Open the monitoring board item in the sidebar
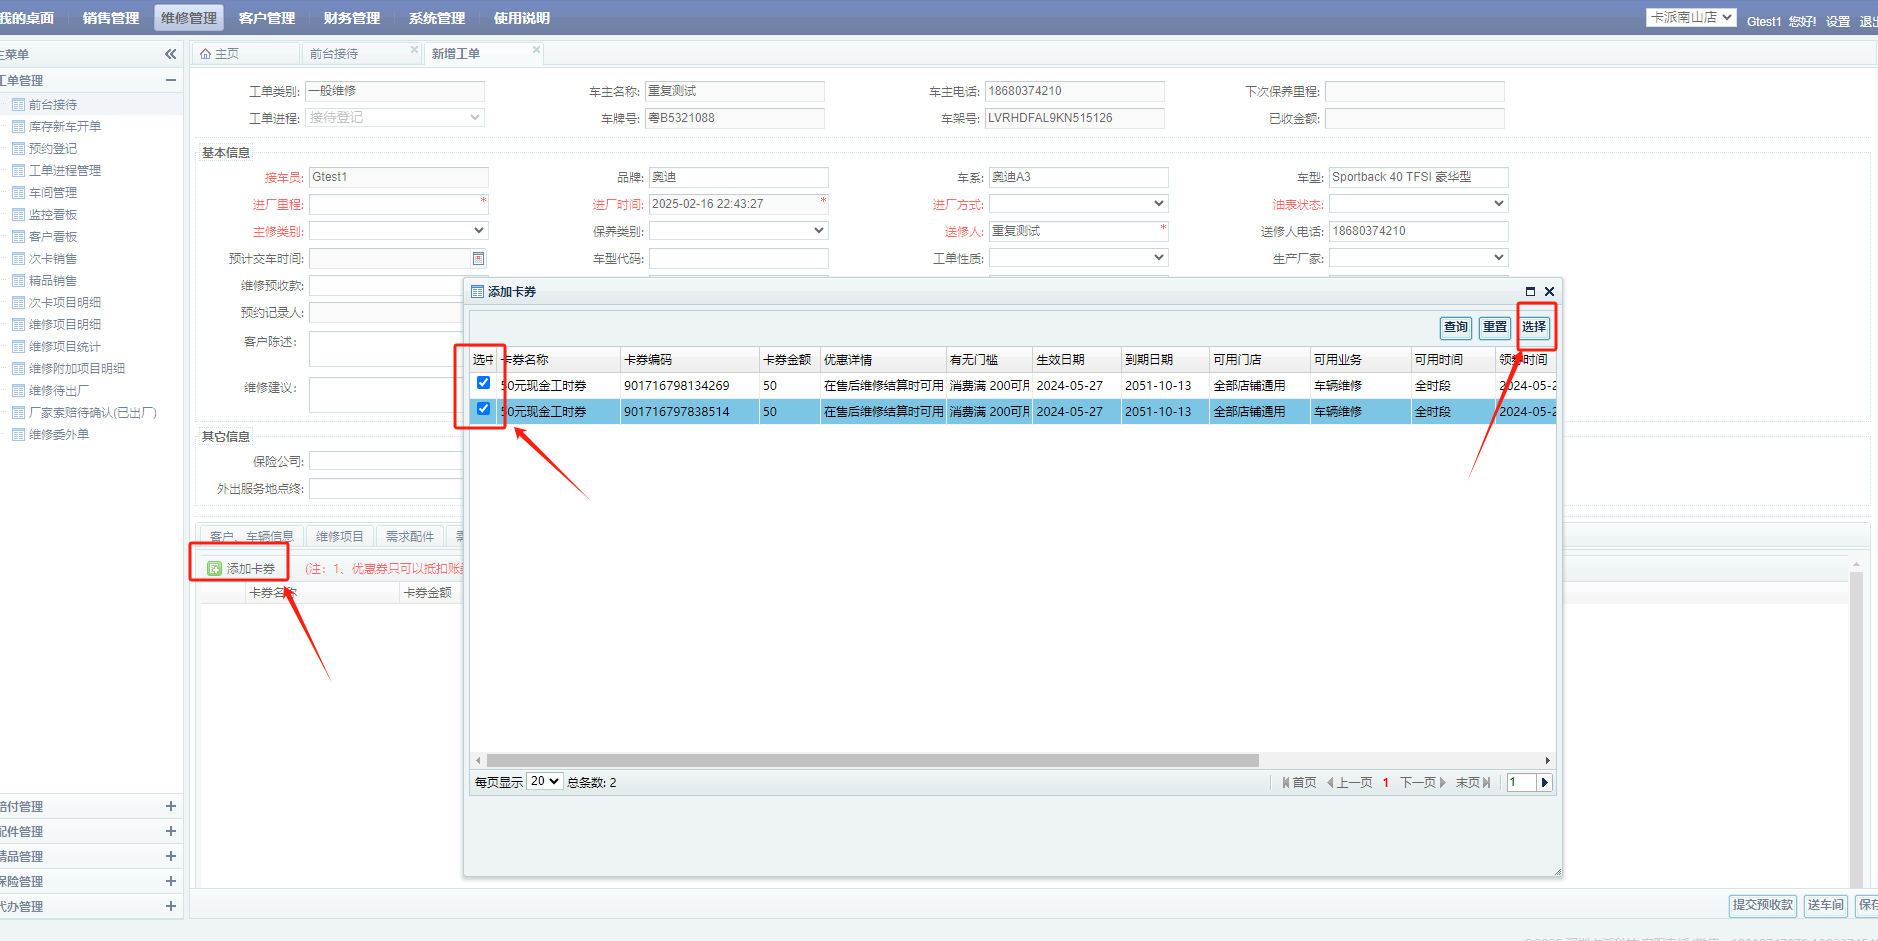This screenshot has height=941, width=1878. [53, 215]
